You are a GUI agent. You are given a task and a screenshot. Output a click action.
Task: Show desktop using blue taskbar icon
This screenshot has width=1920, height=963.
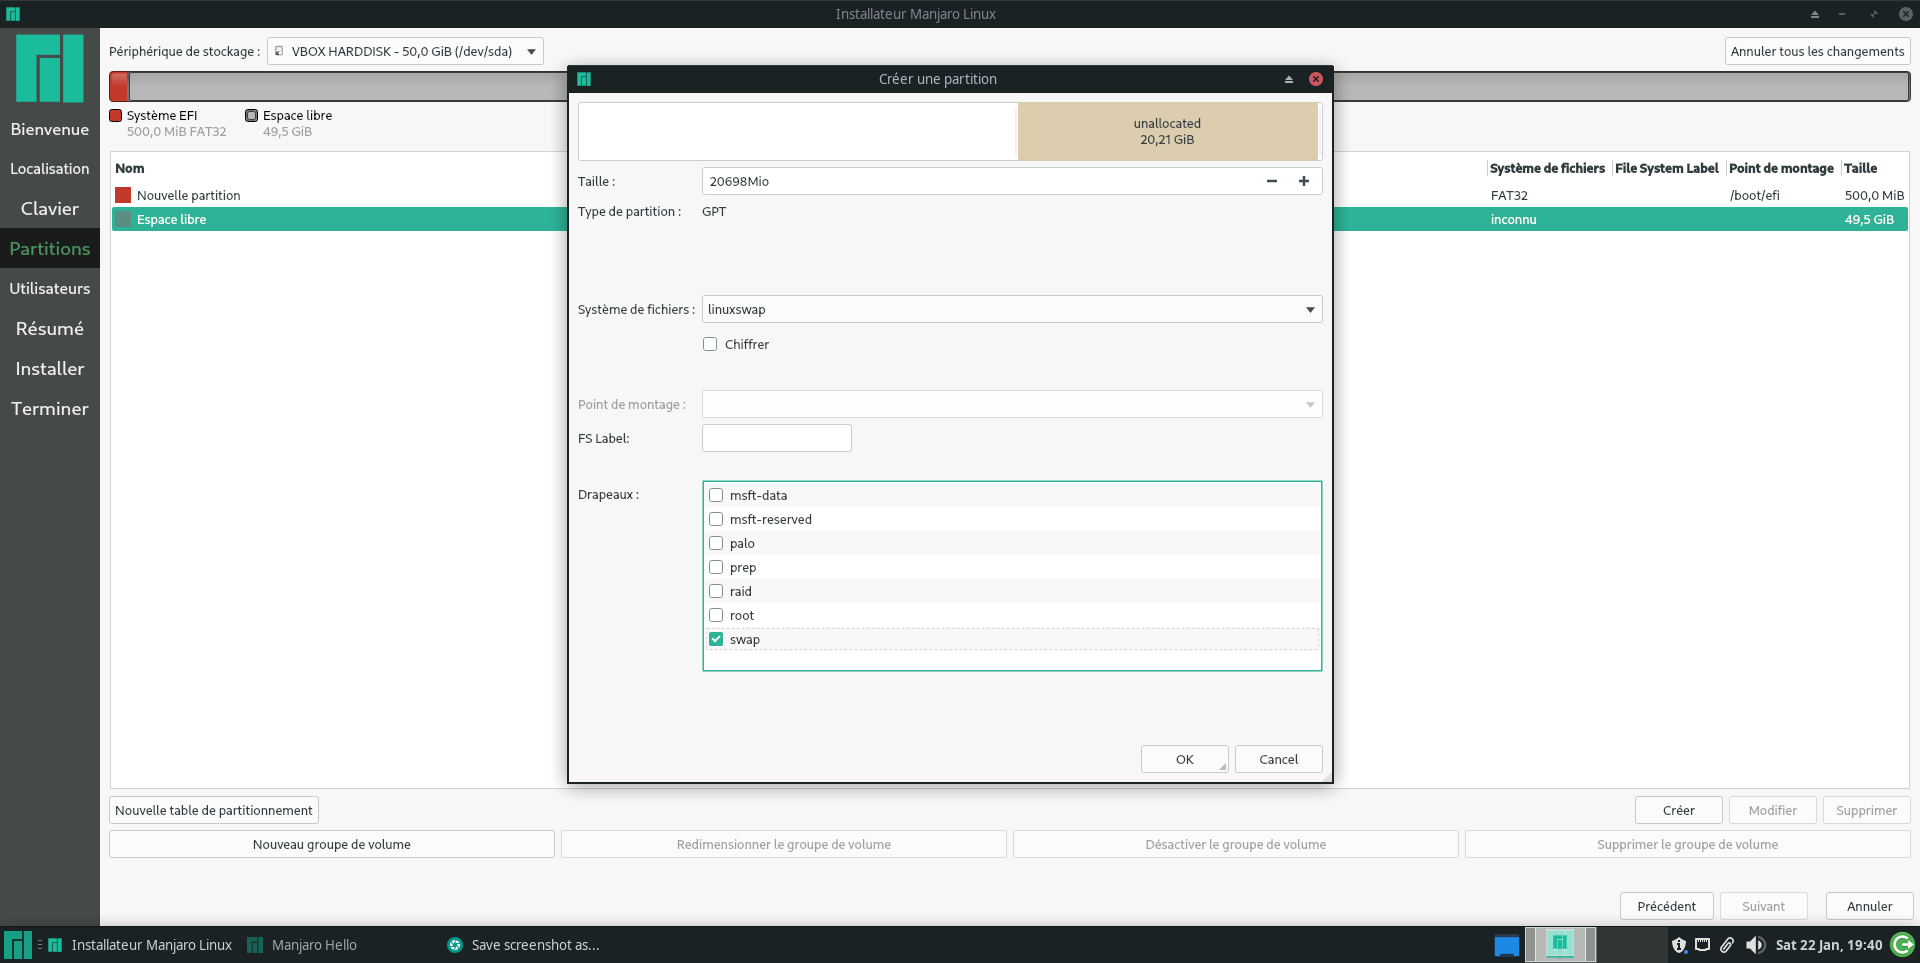1506,945
